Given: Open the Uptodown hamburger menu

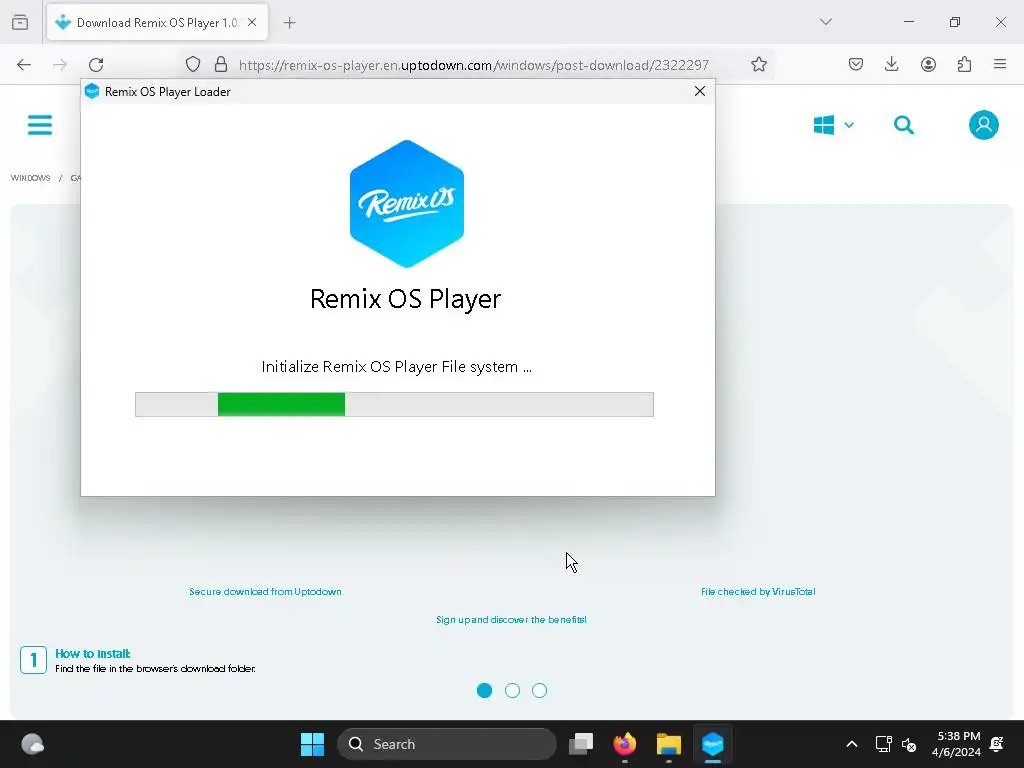Looking at the screenshot, I should [40, 125].
